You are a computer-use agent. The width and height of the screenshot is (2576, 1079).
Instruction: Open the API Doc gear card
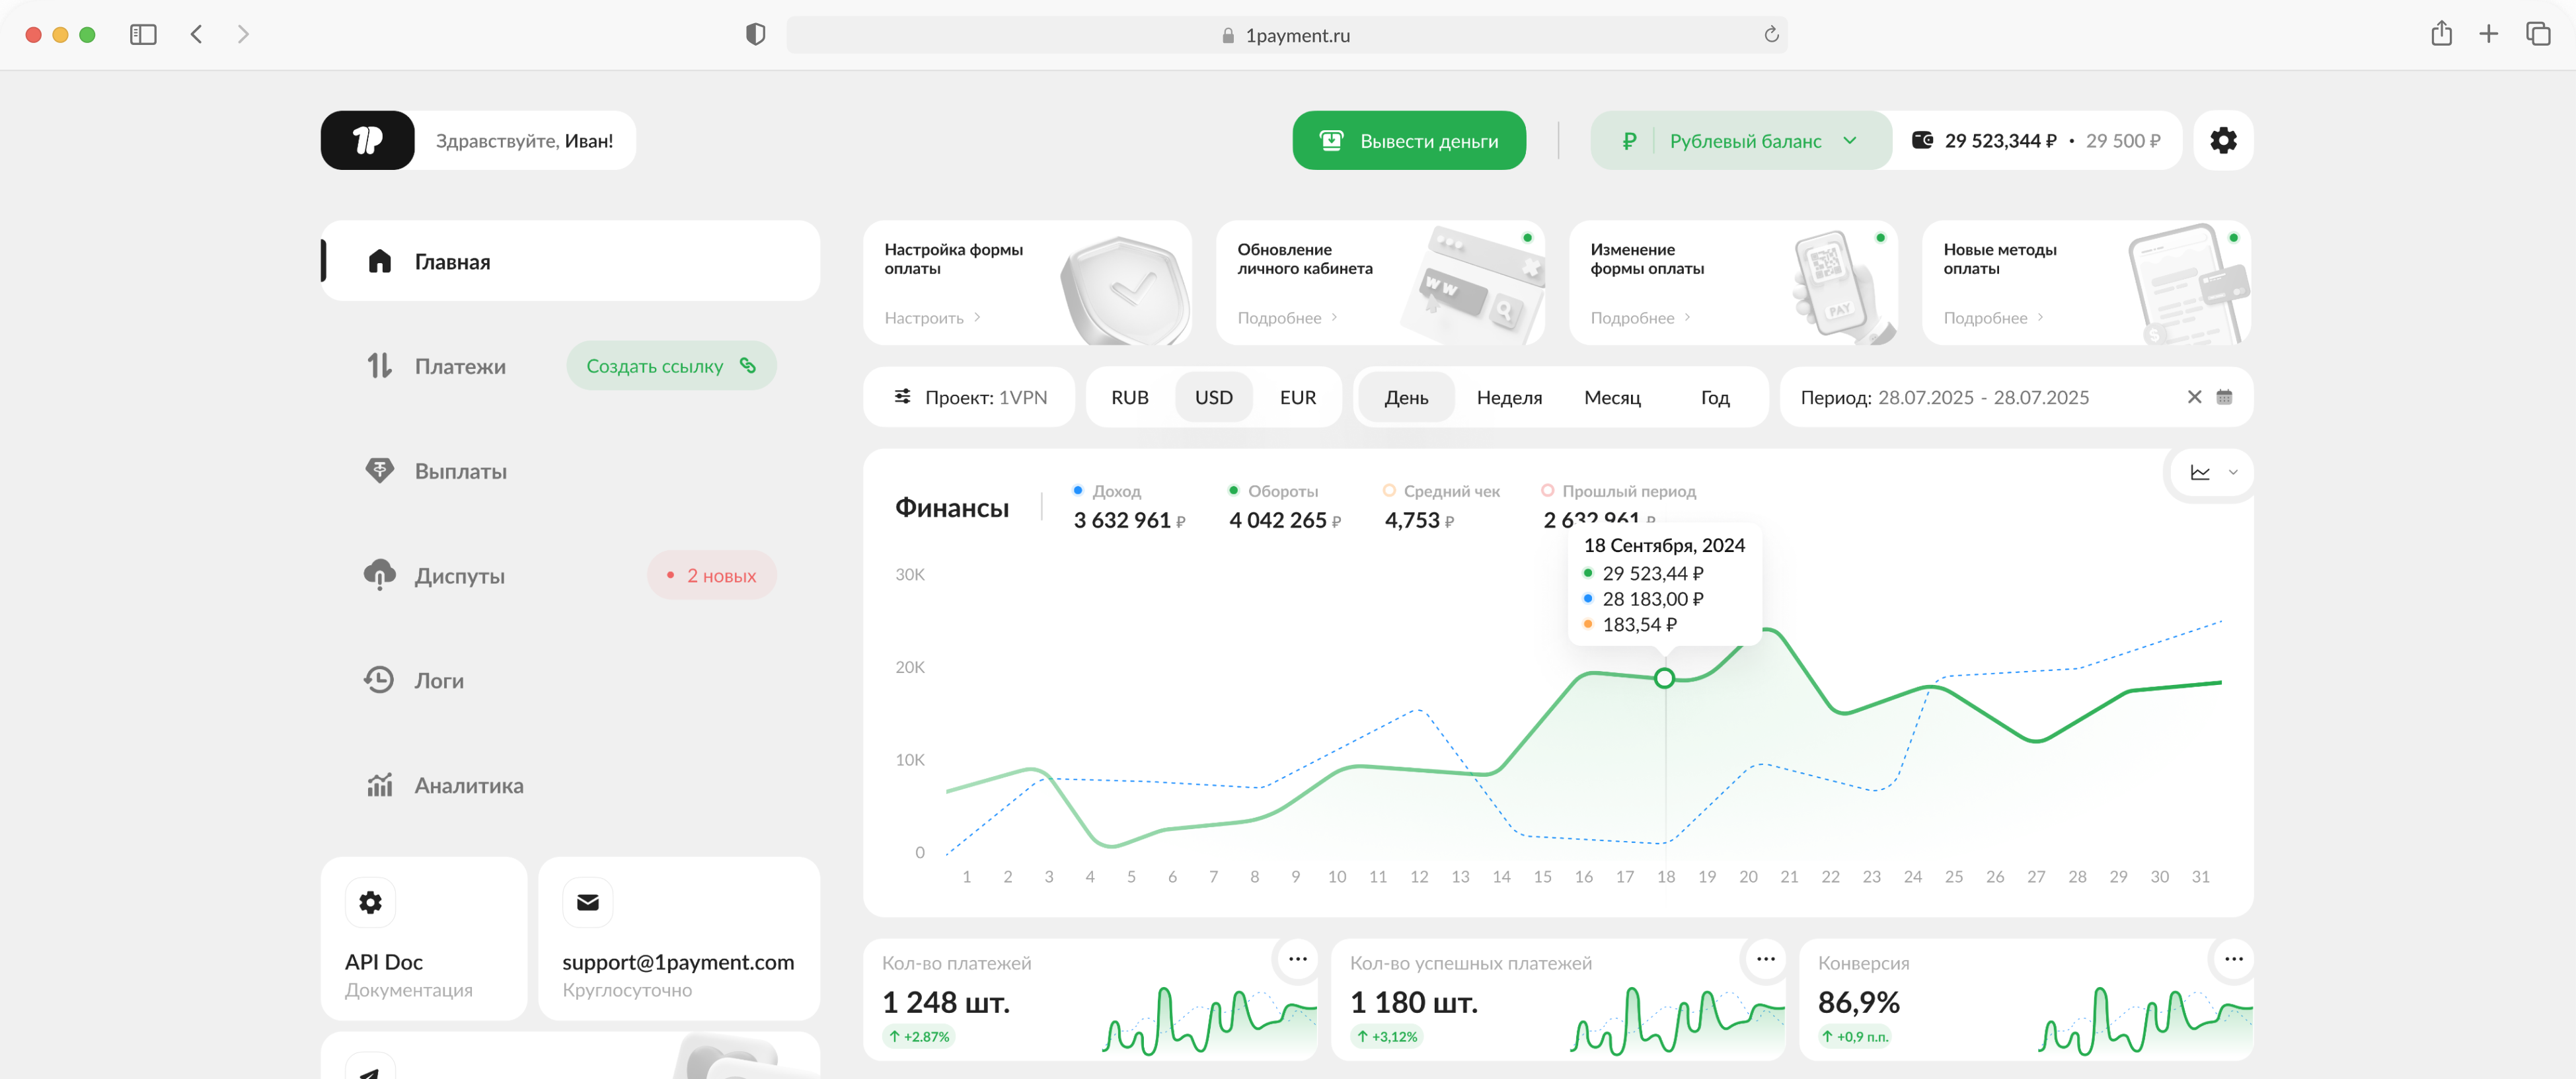click(x=370, y=902)
